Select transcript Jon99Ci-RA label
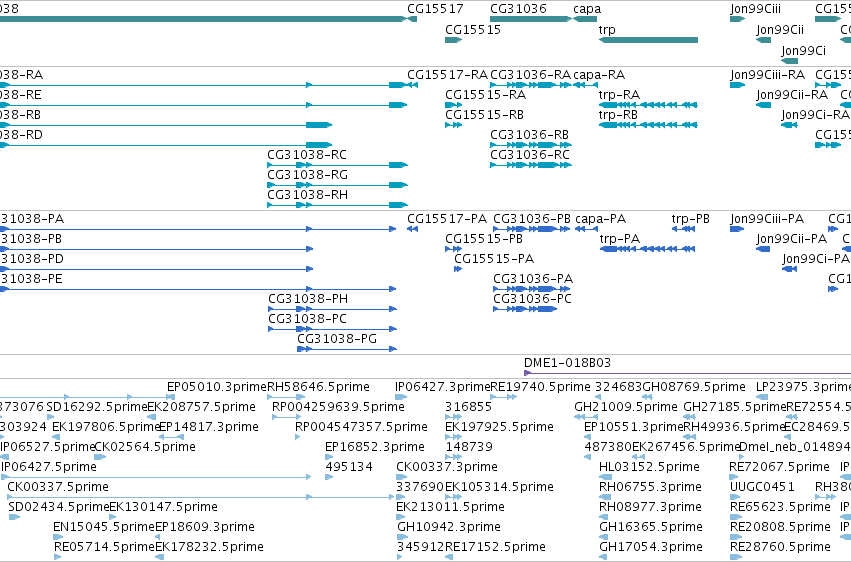Screen dimensions: 851x562 click(x=816, y=115)
